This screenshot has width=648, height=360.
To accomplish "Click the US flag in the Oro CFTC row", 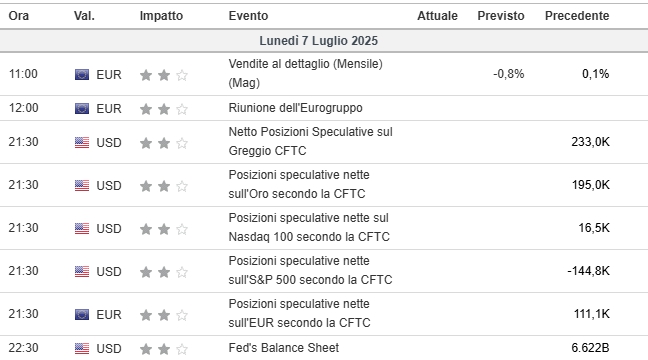I will point(82,186).
